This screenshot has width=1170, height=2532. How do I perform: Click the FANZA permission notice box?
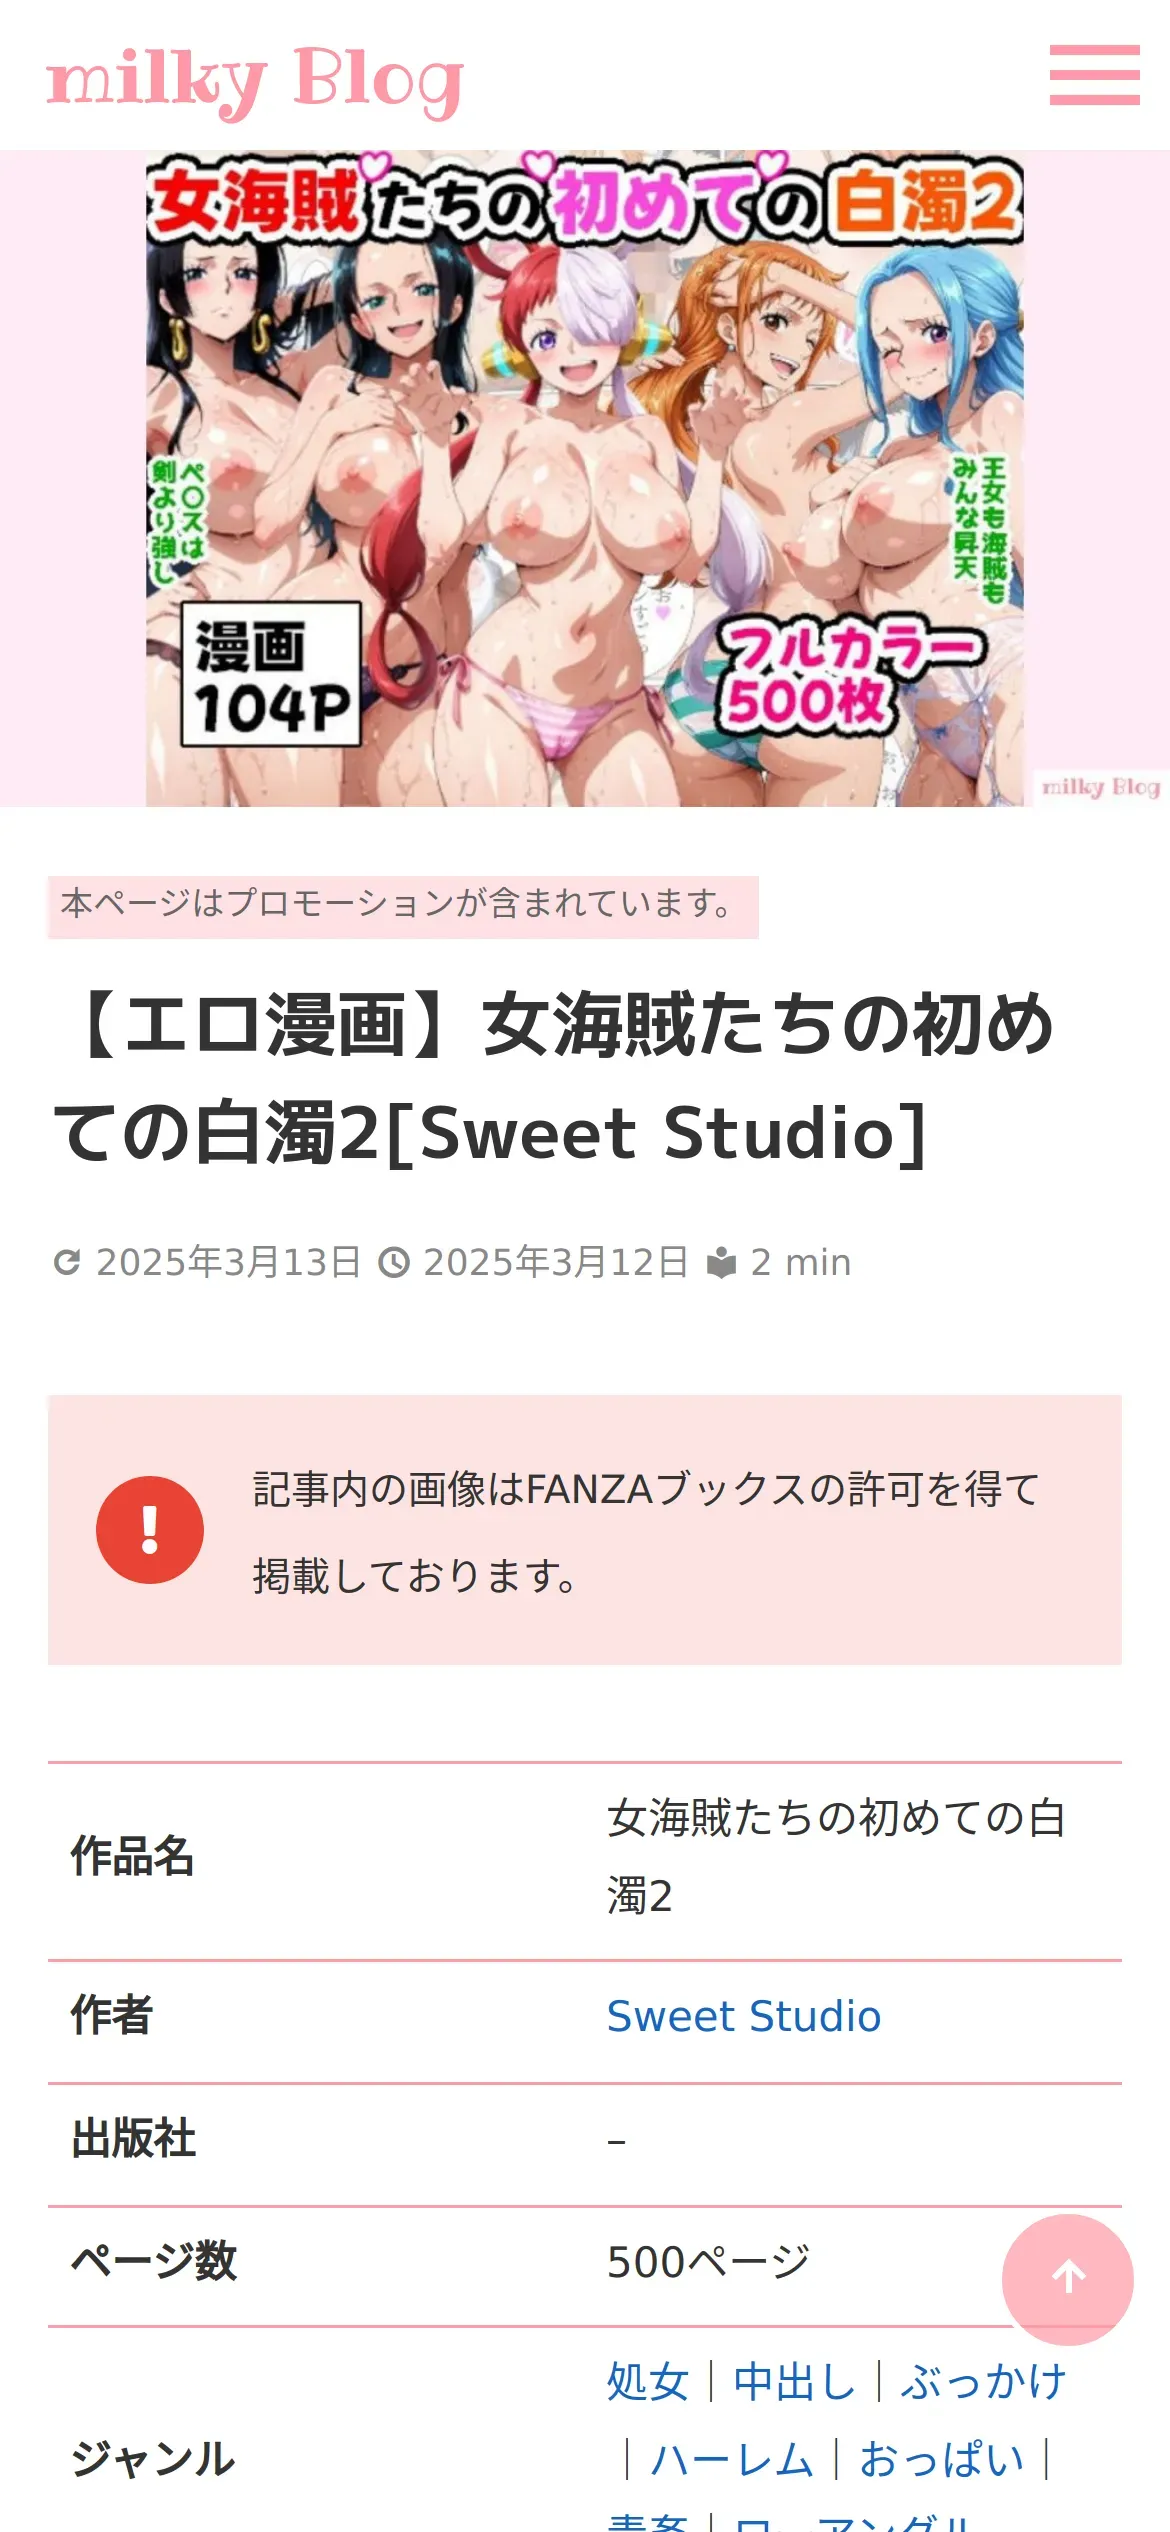585,1530
